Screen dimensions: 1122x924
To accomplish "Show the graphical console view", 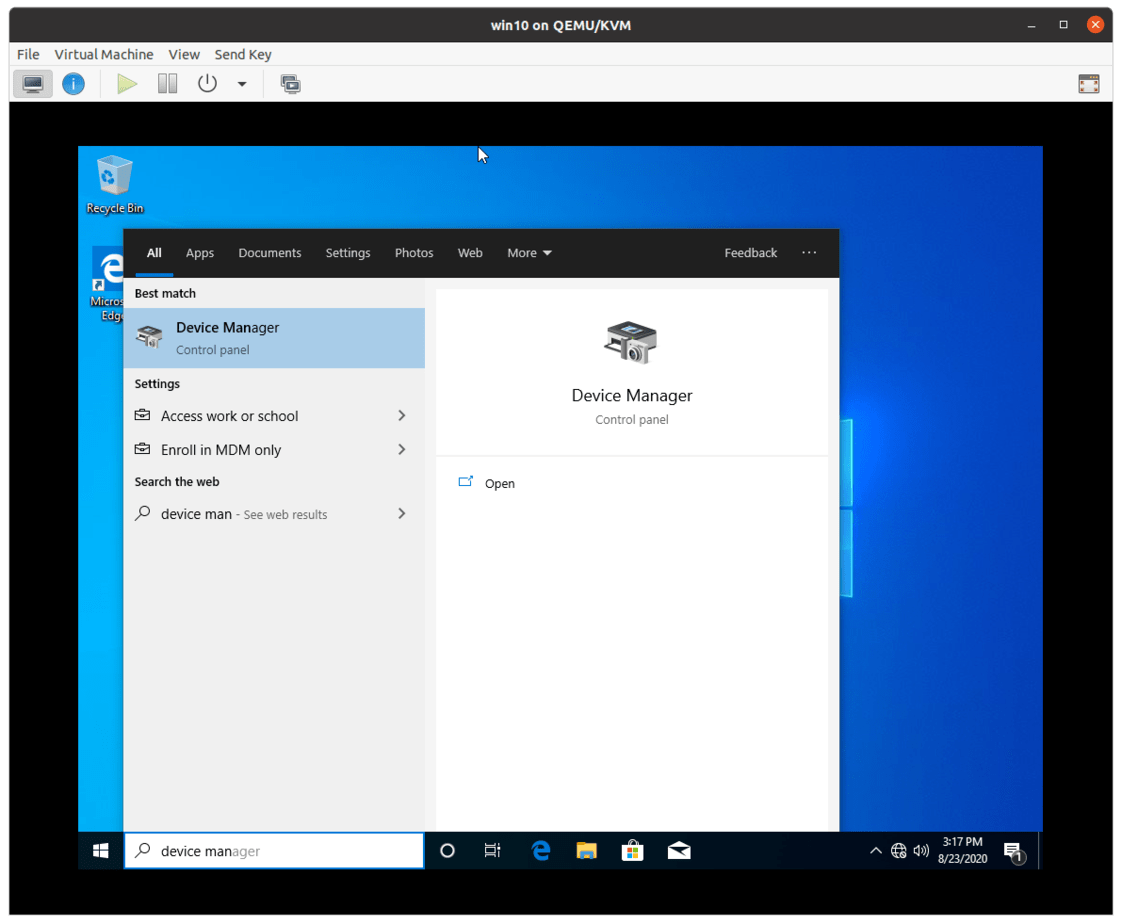I will coord(33,84).
